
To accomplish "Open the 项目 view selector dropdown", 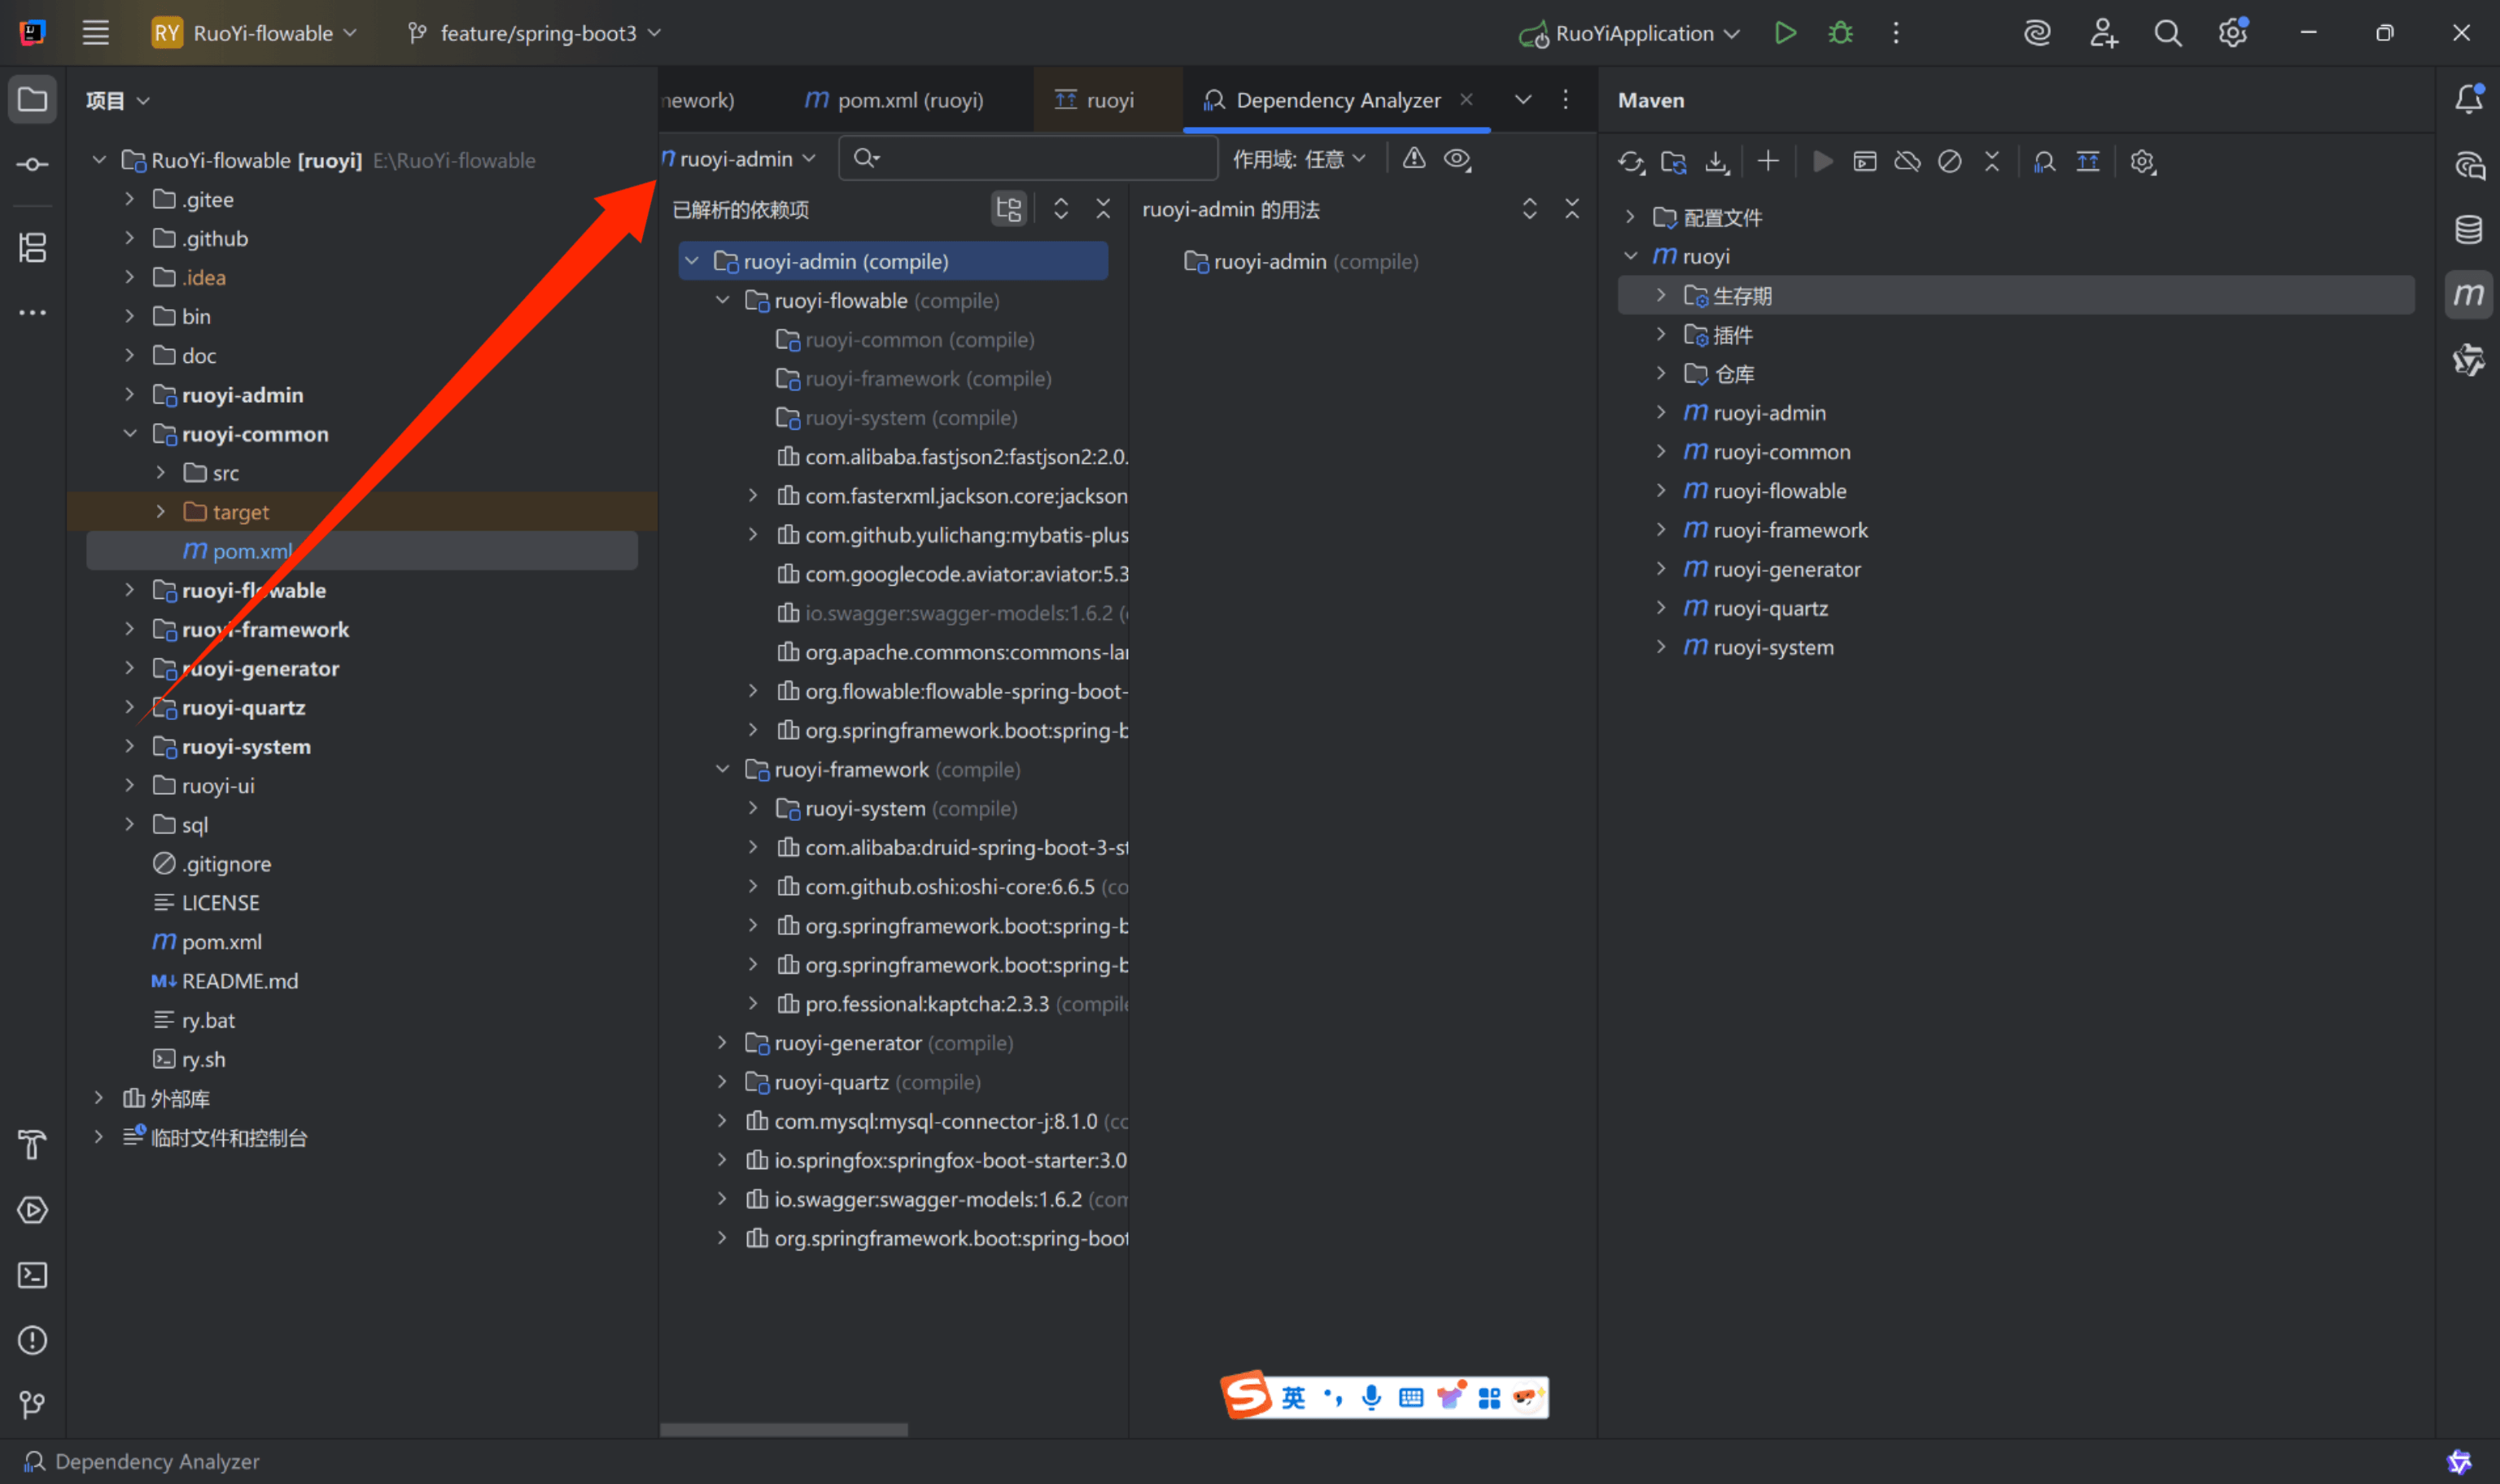I will click(x=118, y=100).
